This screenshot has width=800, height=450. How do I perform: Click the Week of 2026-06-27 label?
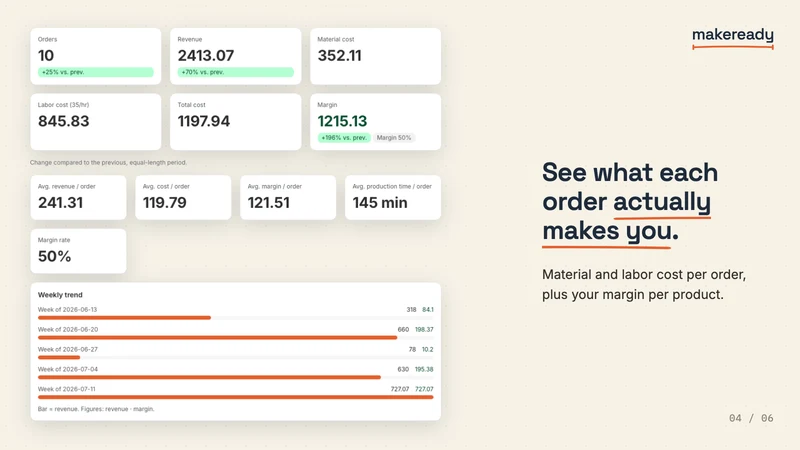point(67,349)
